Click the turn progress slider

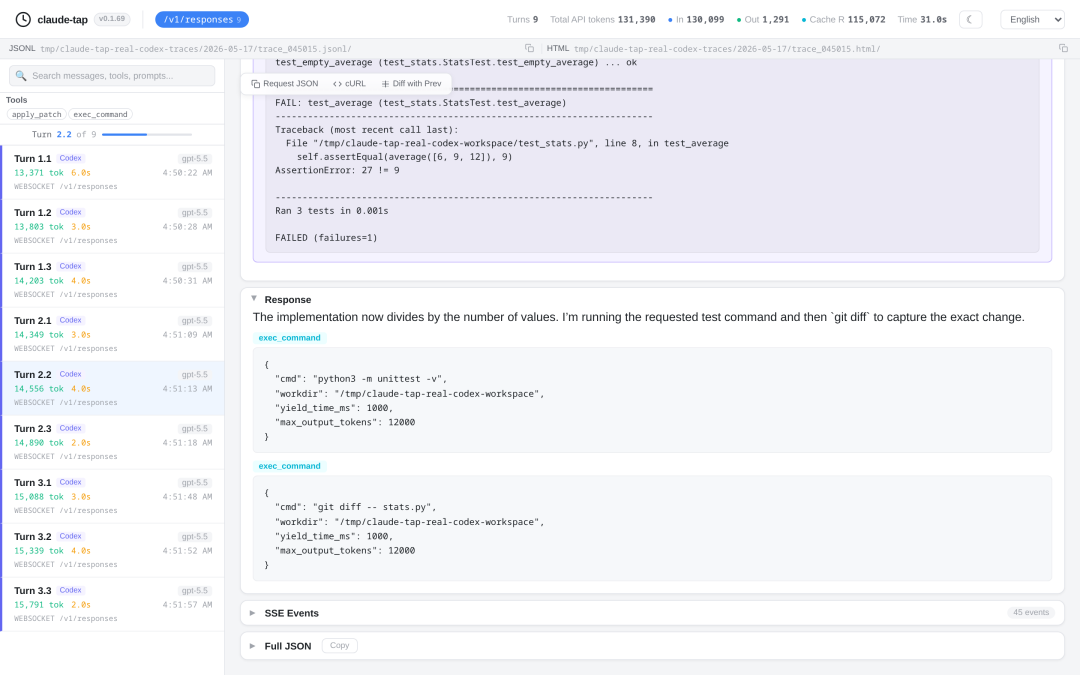[x=147, y=134]
